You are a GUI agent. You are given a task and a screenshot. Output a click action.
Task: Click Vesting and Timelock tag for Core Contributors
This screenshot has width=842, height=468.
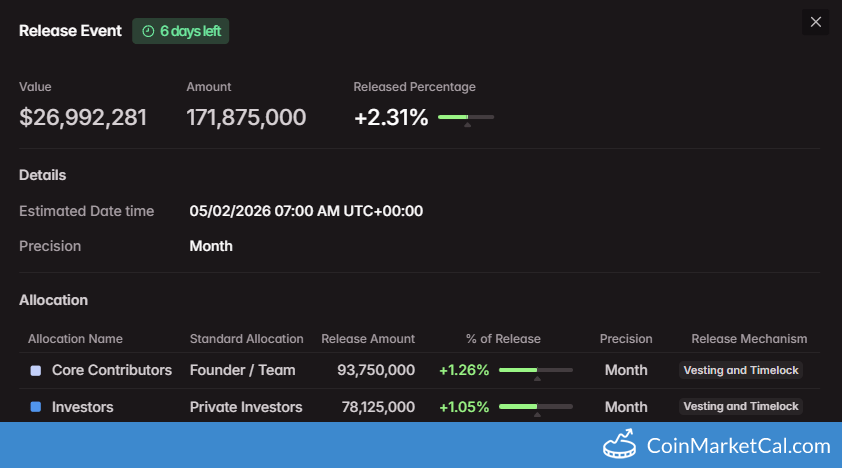(741, 370)
